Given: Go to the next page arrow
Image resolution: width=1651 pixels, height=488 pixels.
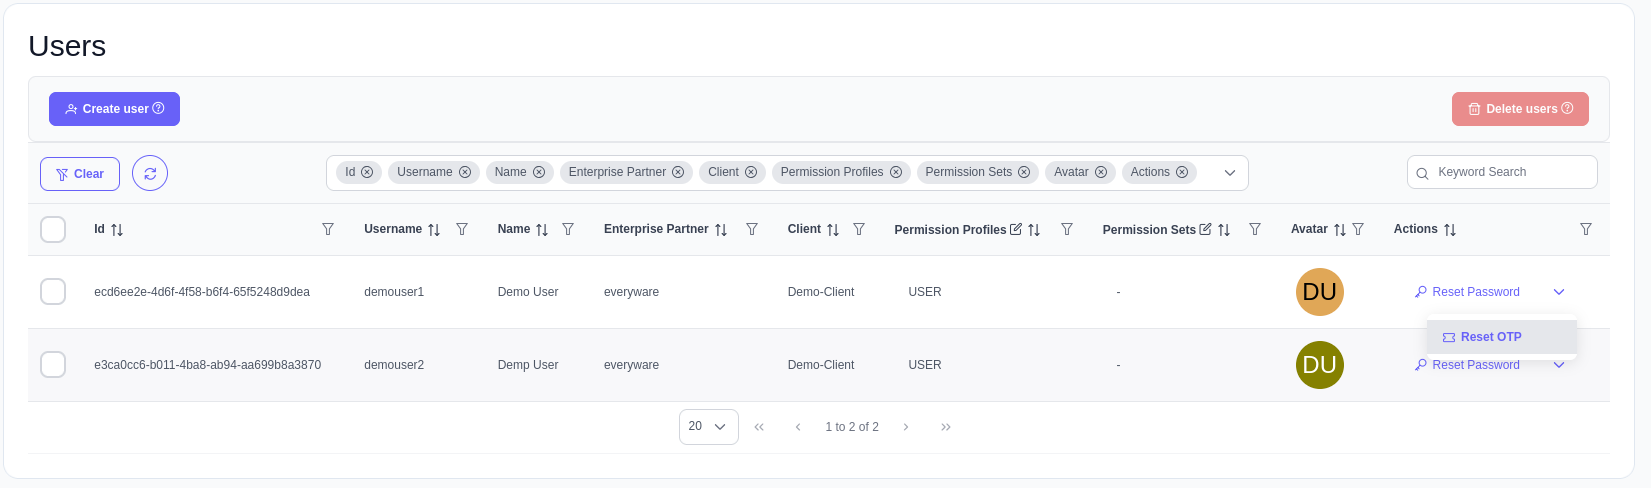Looking at the screenshot, I should coord(906,427).
